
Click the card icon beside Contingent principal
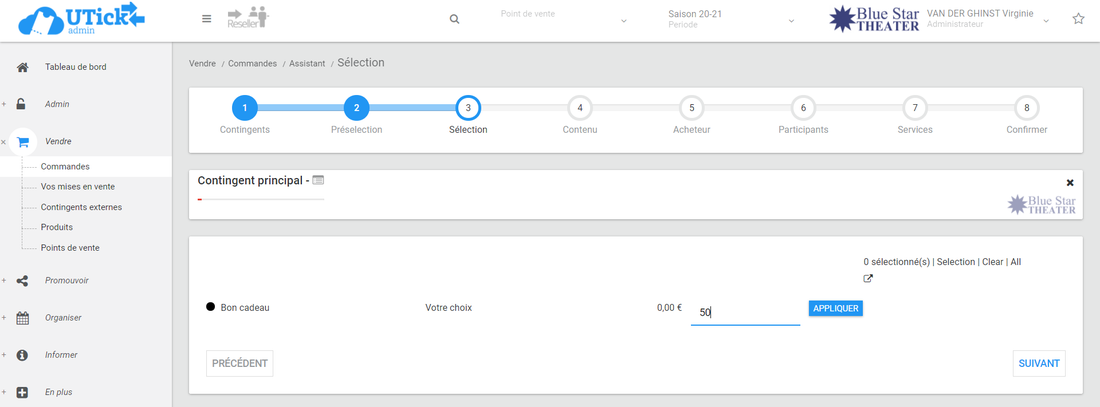tap(318, 180)
